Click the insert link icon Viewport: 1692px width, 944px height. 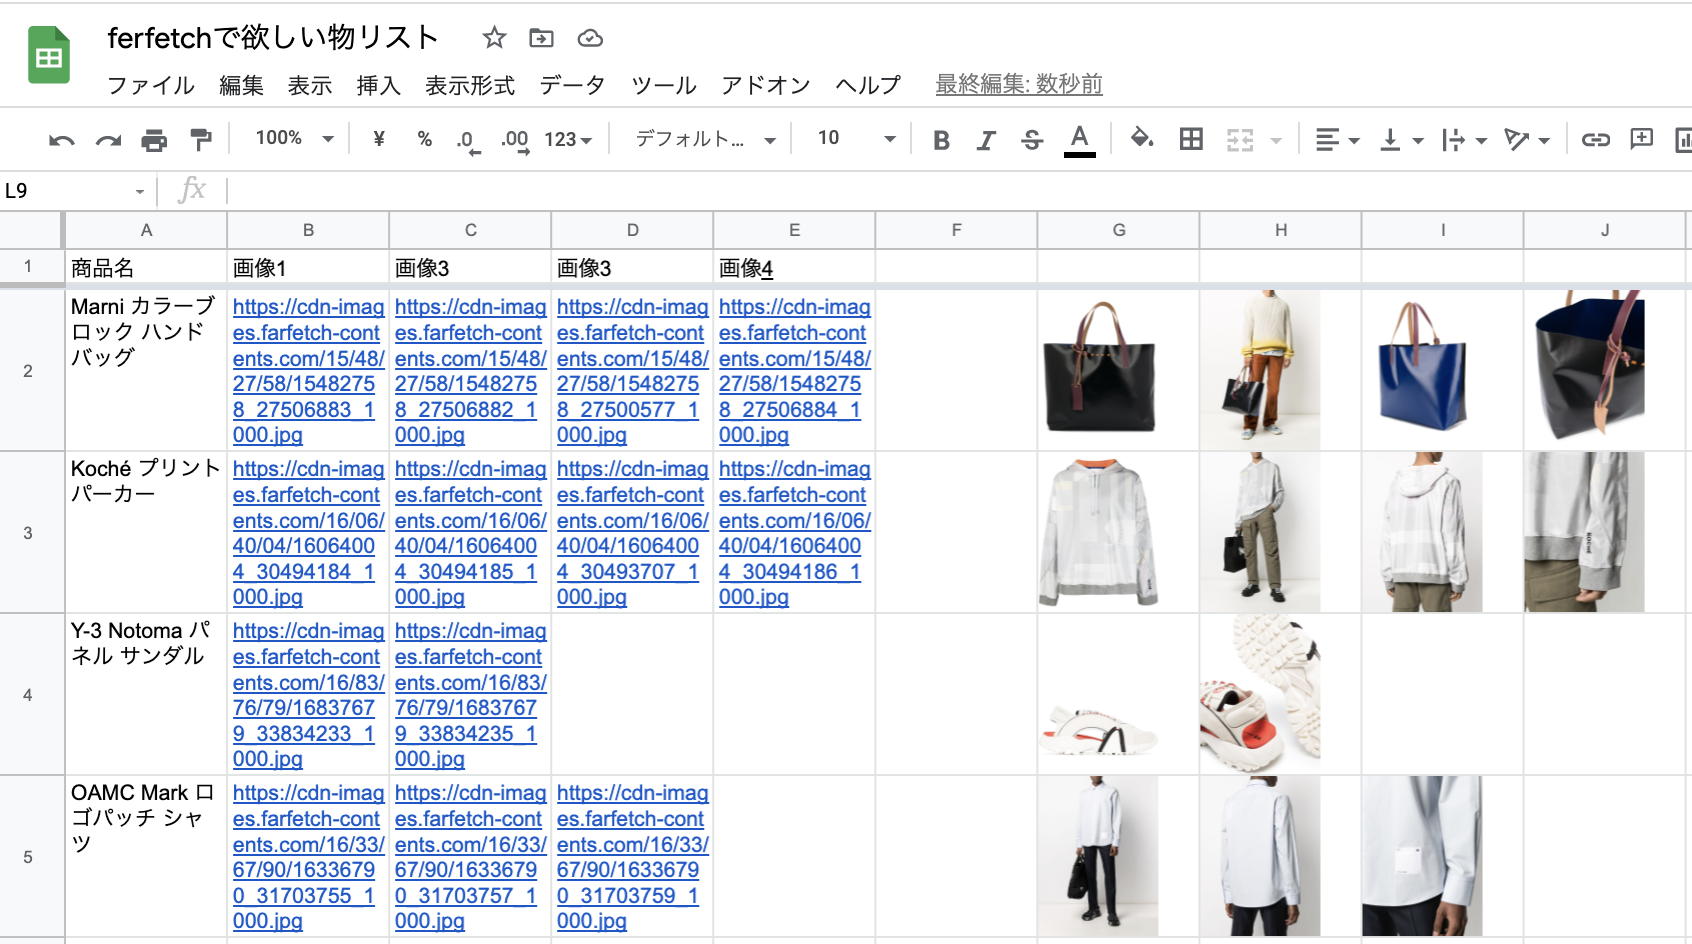coord(1595,139)
